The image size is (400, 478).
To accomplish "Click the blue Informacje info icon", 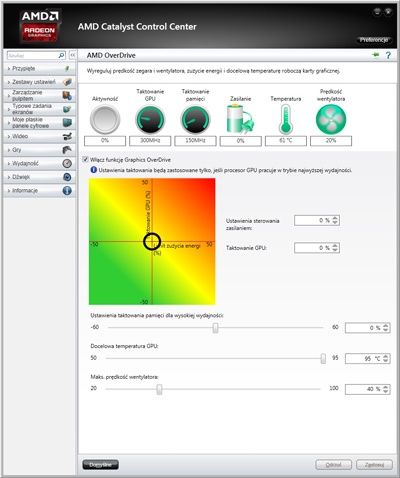I will 67,190.
